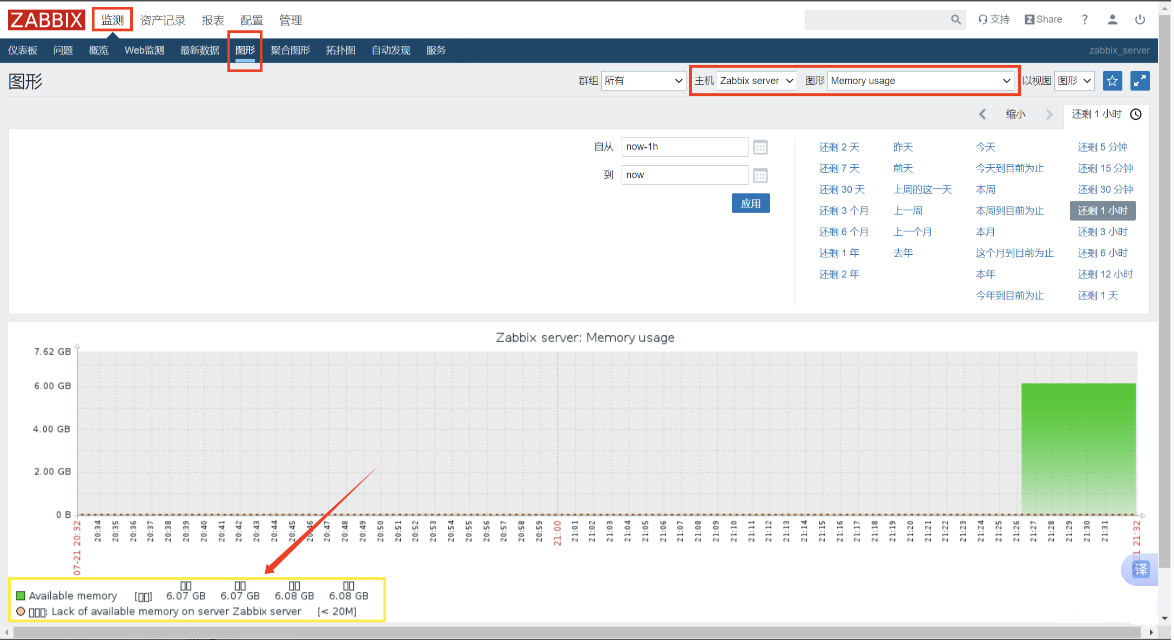
Task: Open the user profile icon
Action: 1112,19
